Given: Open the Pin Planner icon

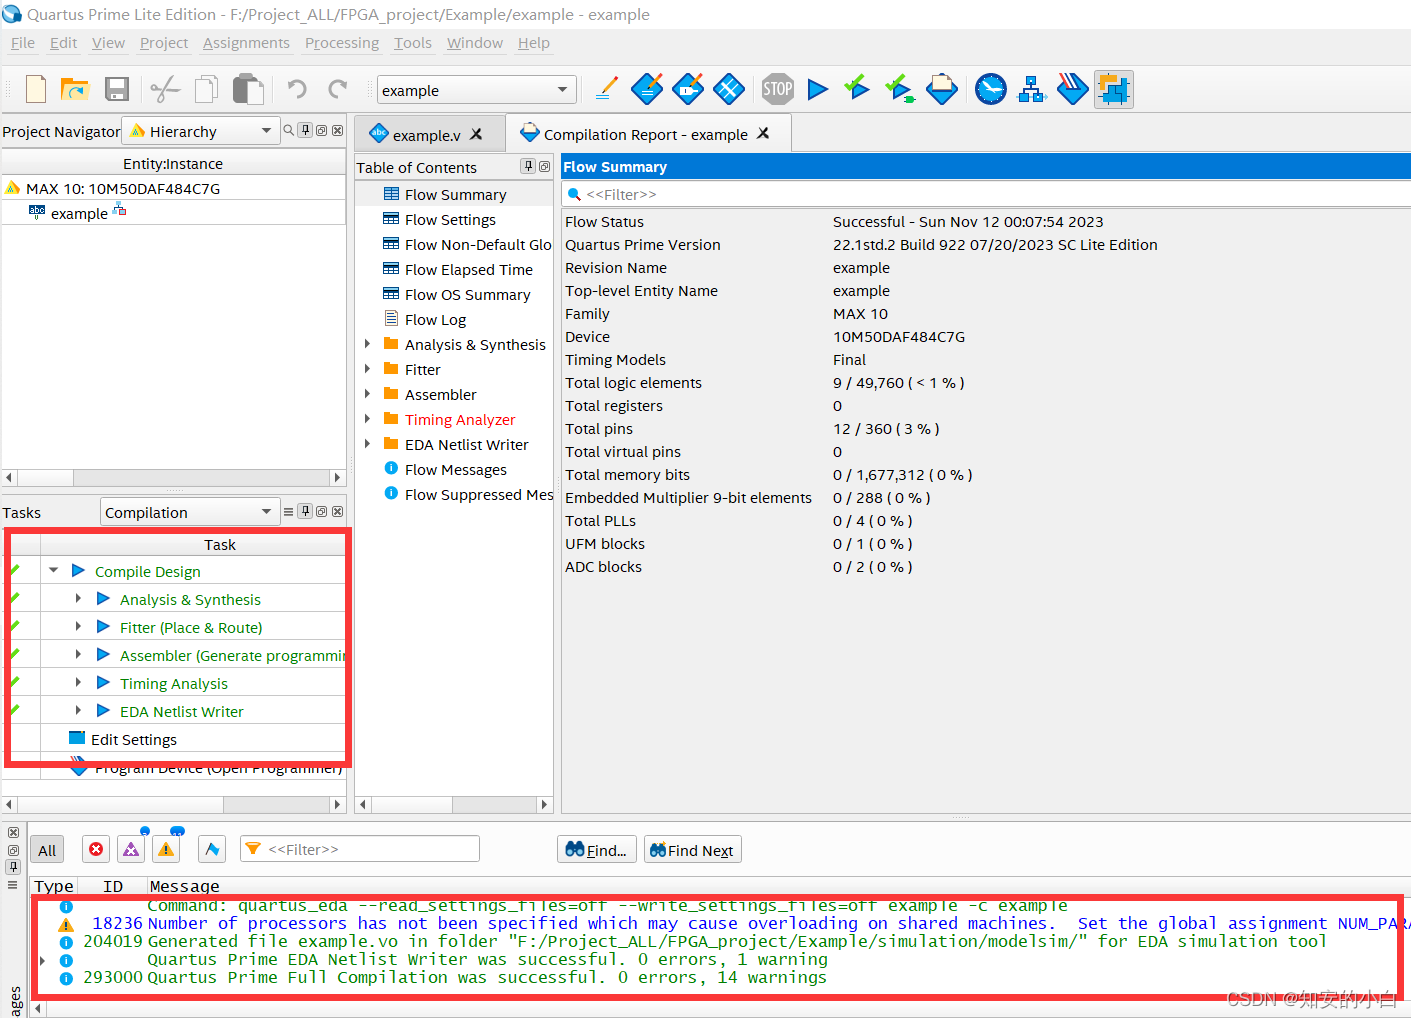Looking at the screenshot, I should pos(688,89).
